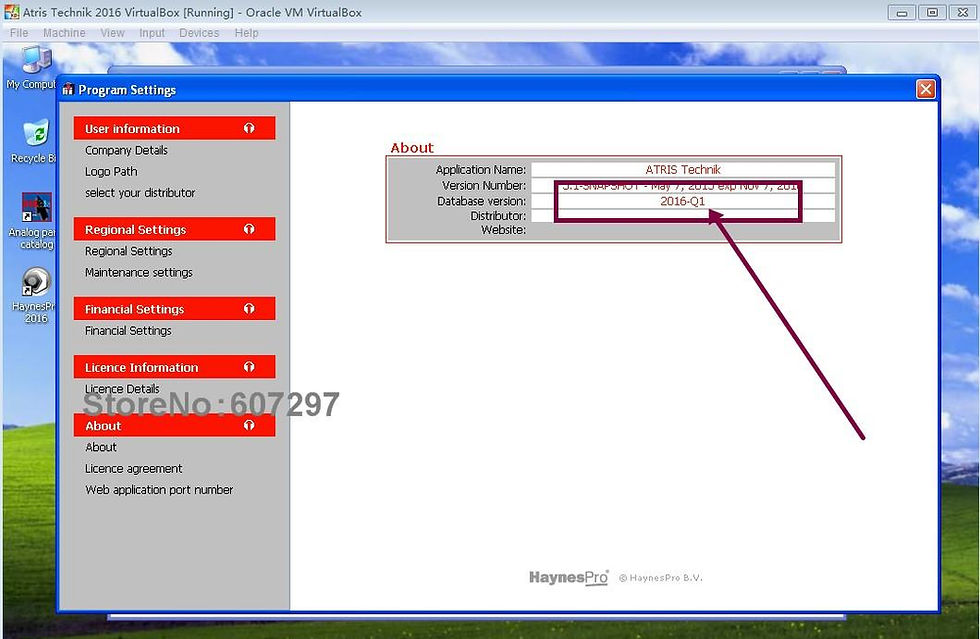Open the VirtualBox Machine menu
The height and width of the screenshot is (639, 980).
(x=64, y=33)
